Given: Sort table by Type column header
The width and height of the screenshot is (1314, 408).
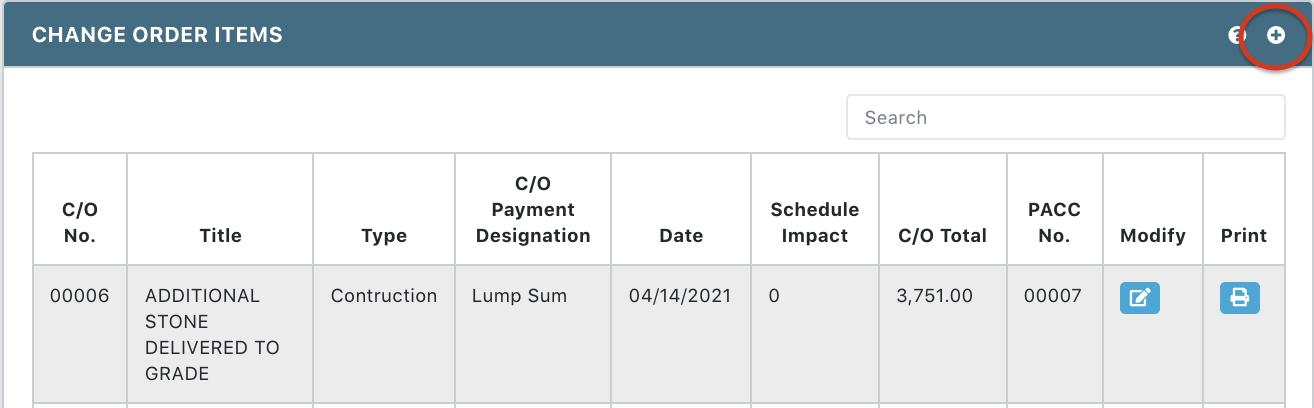Looking at the screenshot, I should pyautogui.click(x=384, y=236).
